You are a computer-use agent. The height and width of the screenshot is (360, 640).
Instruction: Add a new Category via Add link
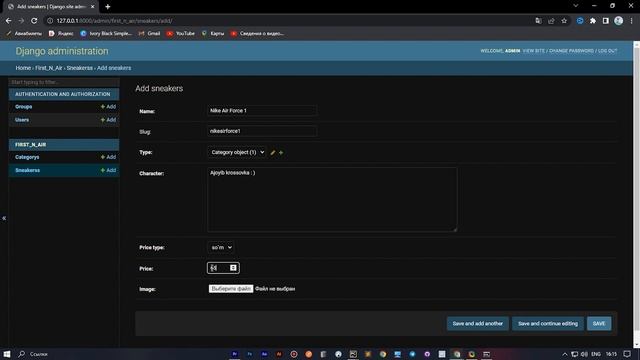(109, 157)
